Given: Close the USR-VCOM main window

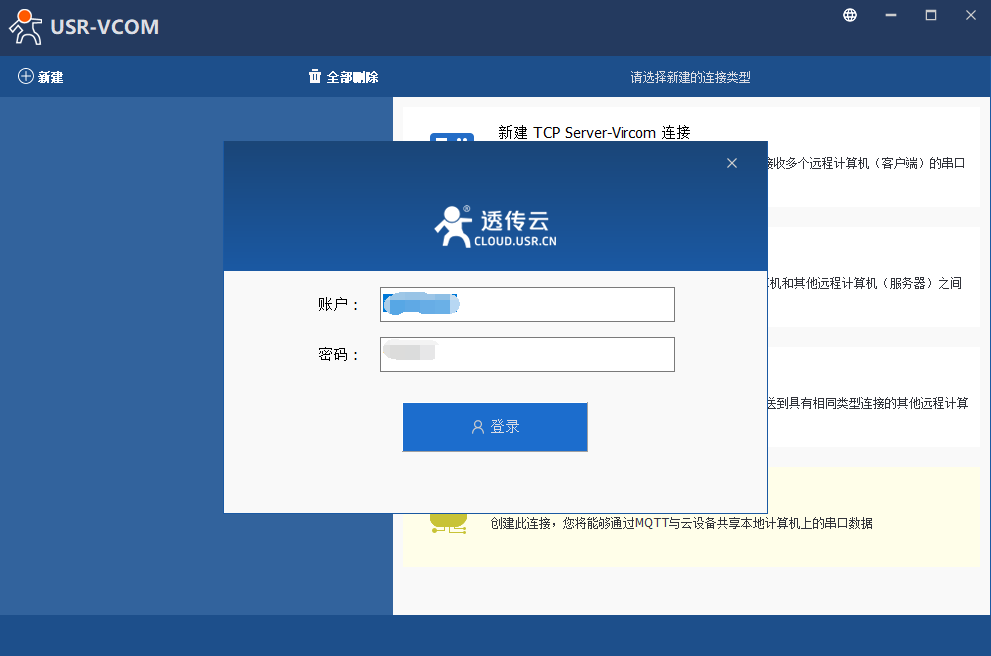Looking at the screenshot, I should [971, 15].
